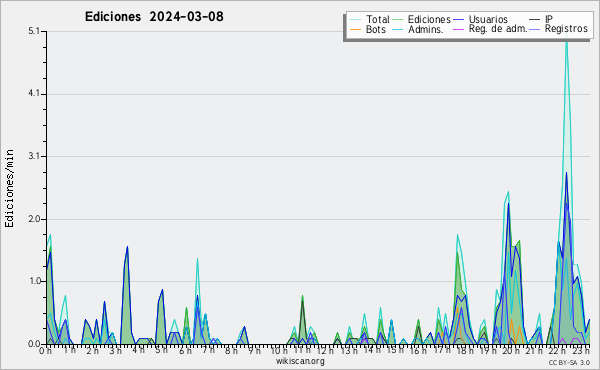Image resolution: width=600 pixels, height=370 pixels.
Task: Click the 18 h x-axis label
Action: tap(466, 350)
